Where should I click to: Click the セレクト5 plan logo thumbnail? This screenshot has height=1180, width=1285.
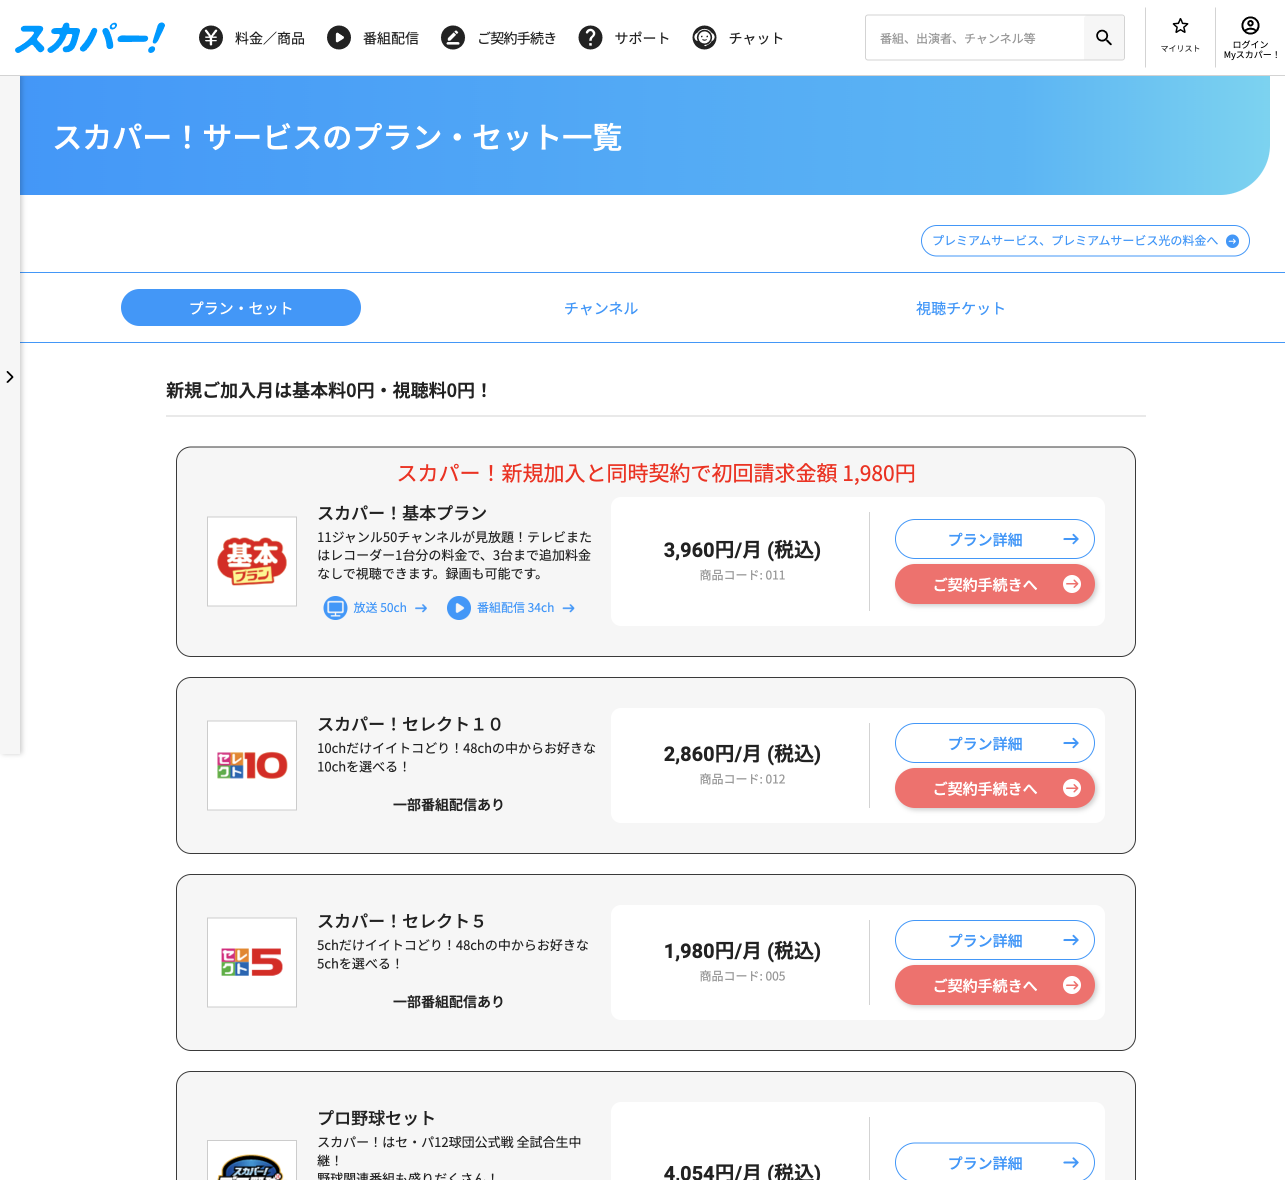[x=251, y=962]
